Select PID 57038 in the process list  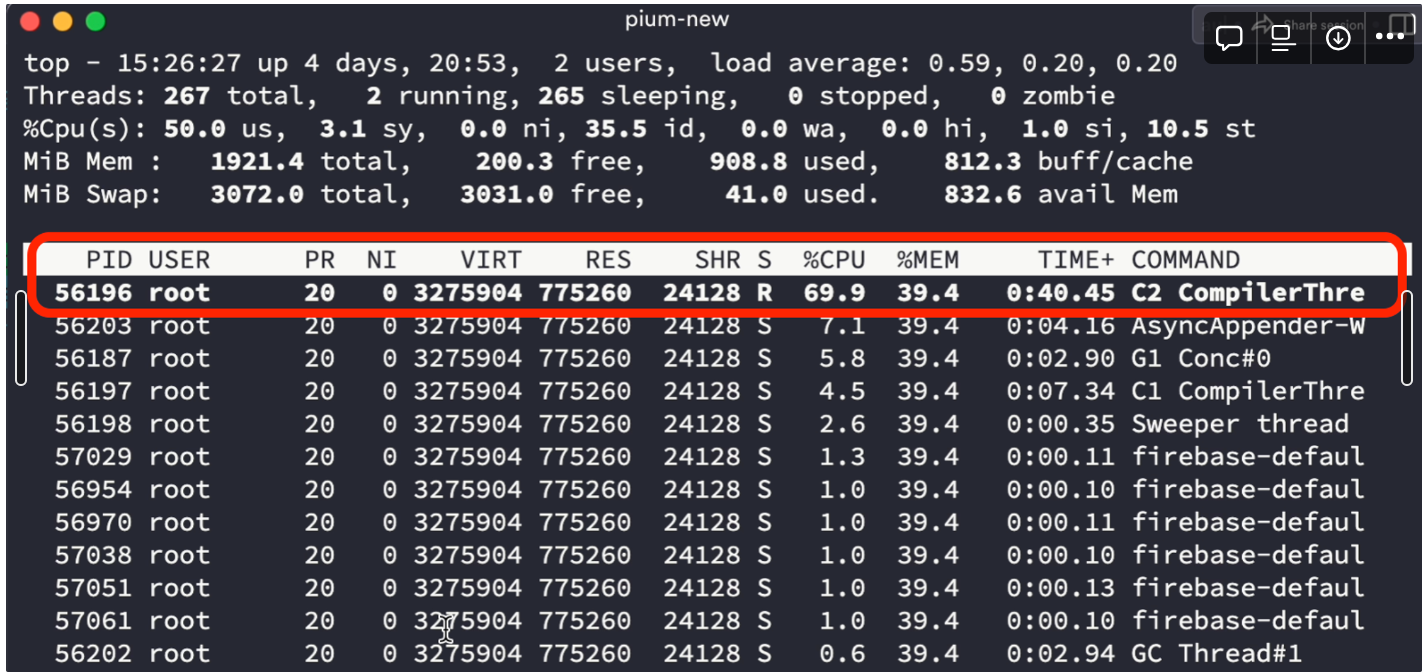coord(93,555)
